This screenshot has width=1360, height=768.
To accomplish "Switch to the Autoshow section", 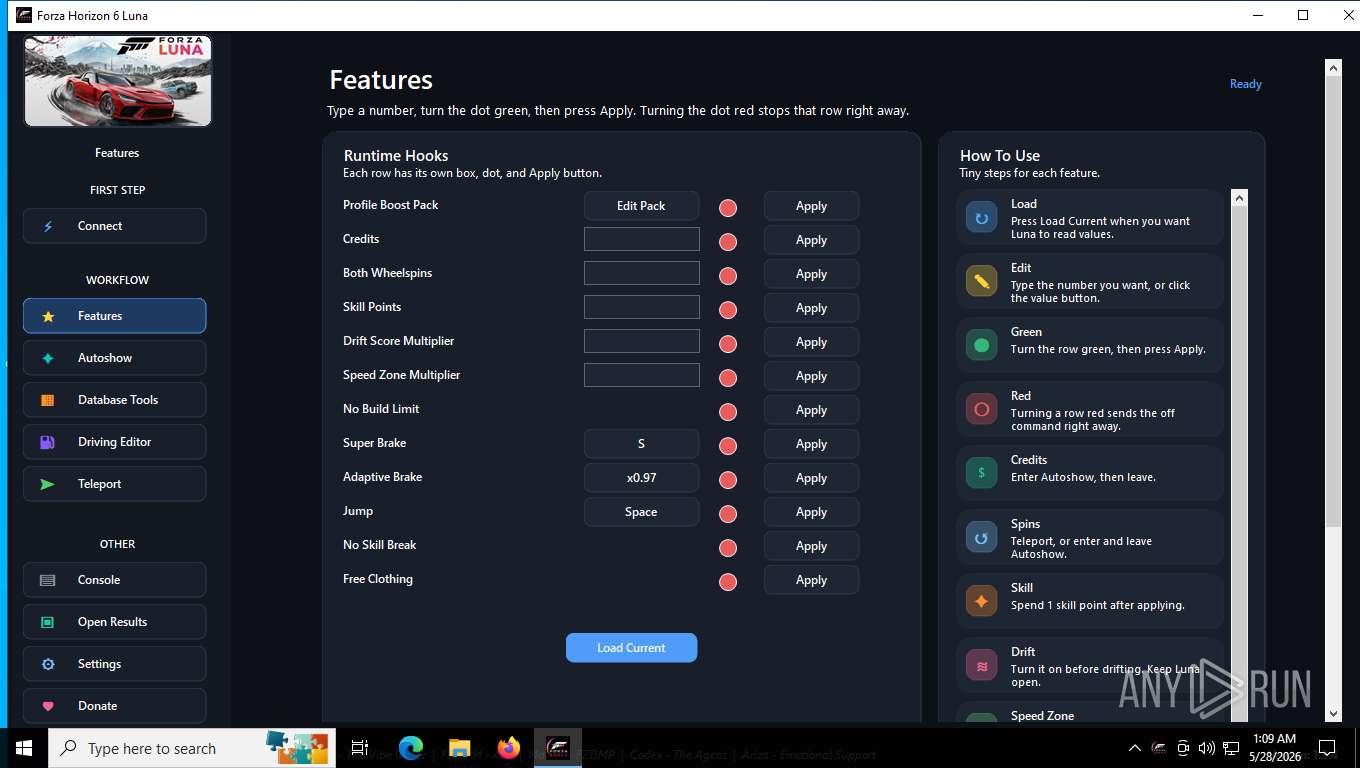I will (x=115, y=358).
